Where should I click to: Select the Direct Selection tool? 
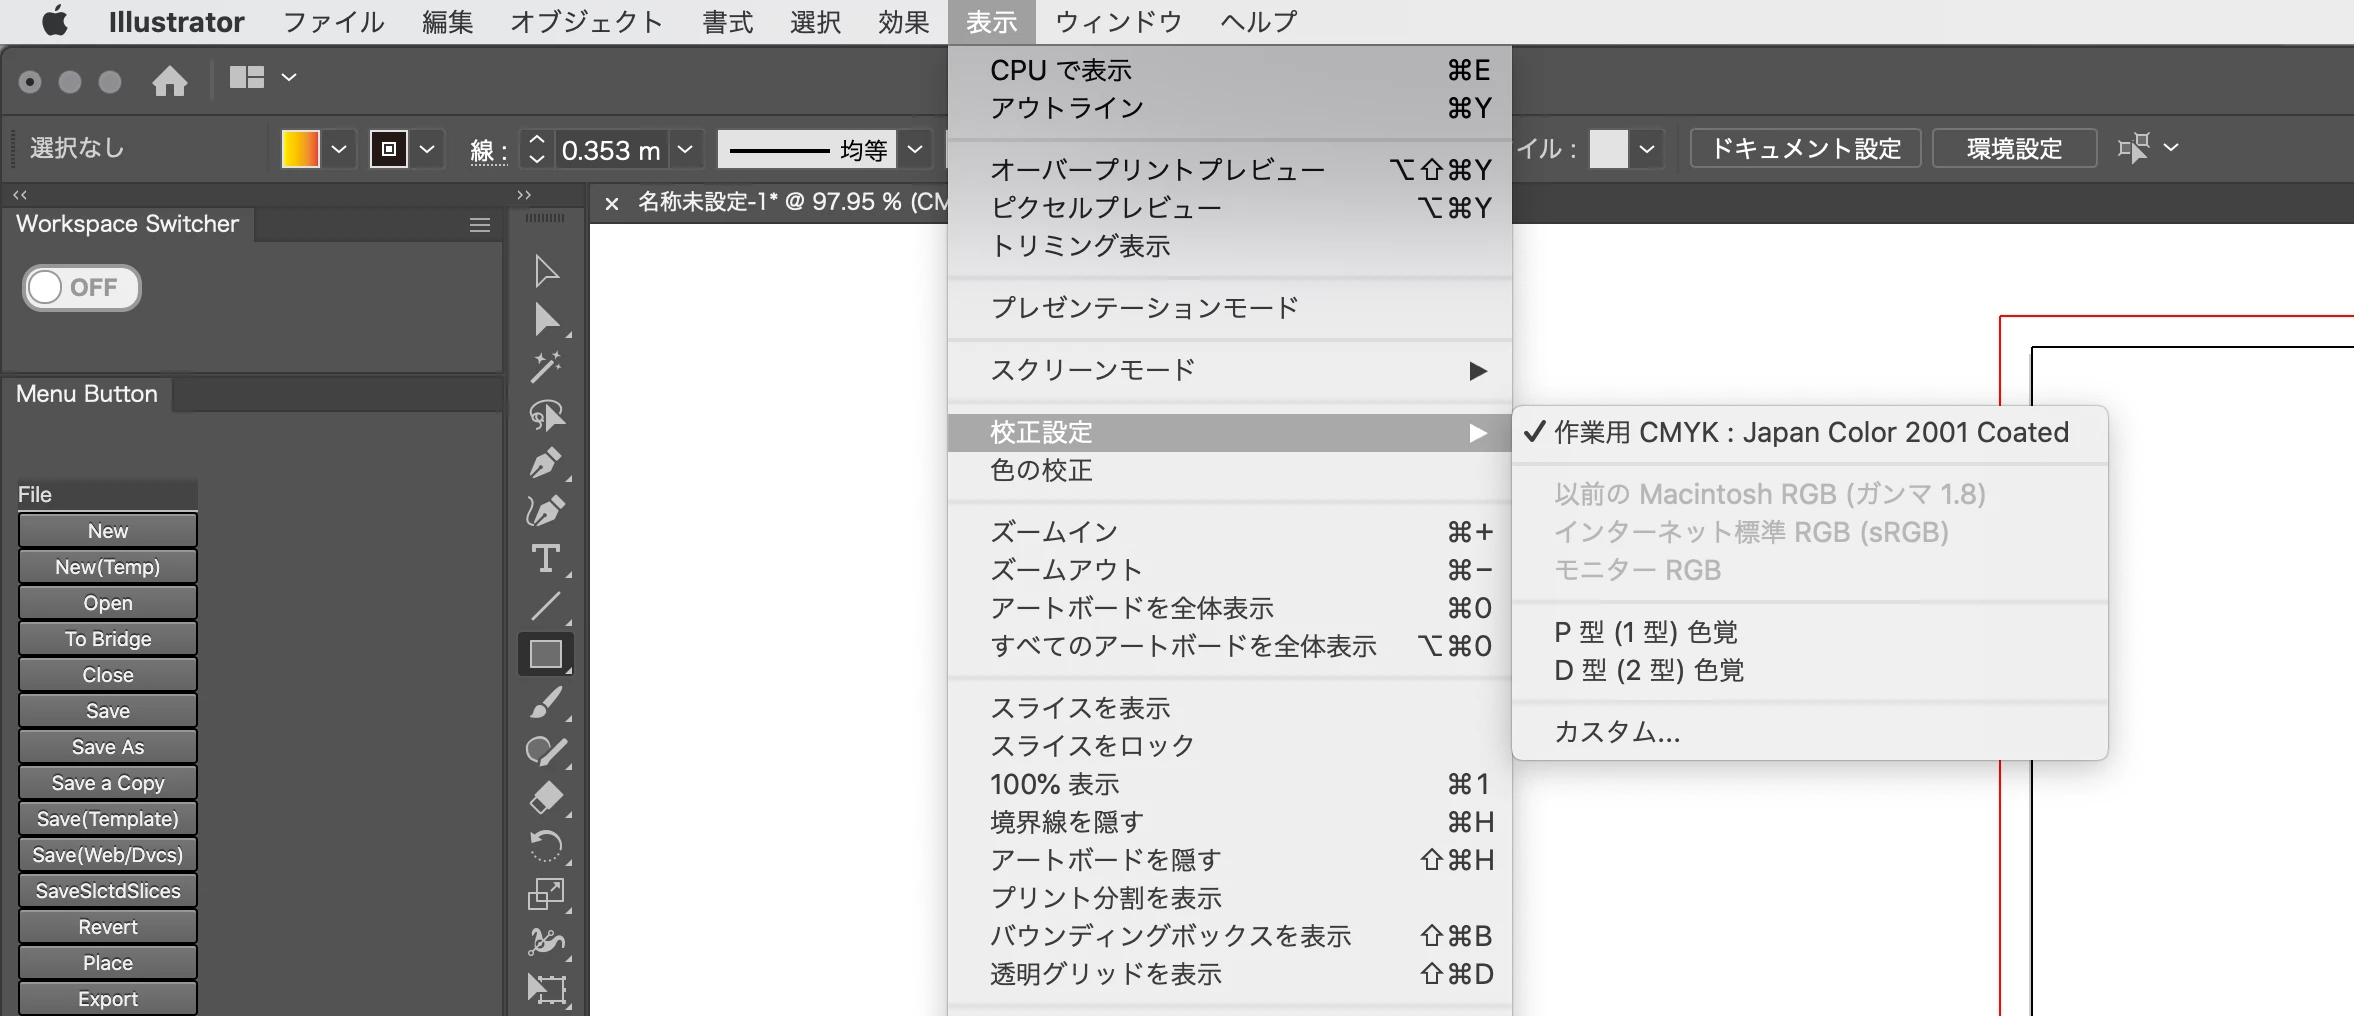click(x=546, y=319)
